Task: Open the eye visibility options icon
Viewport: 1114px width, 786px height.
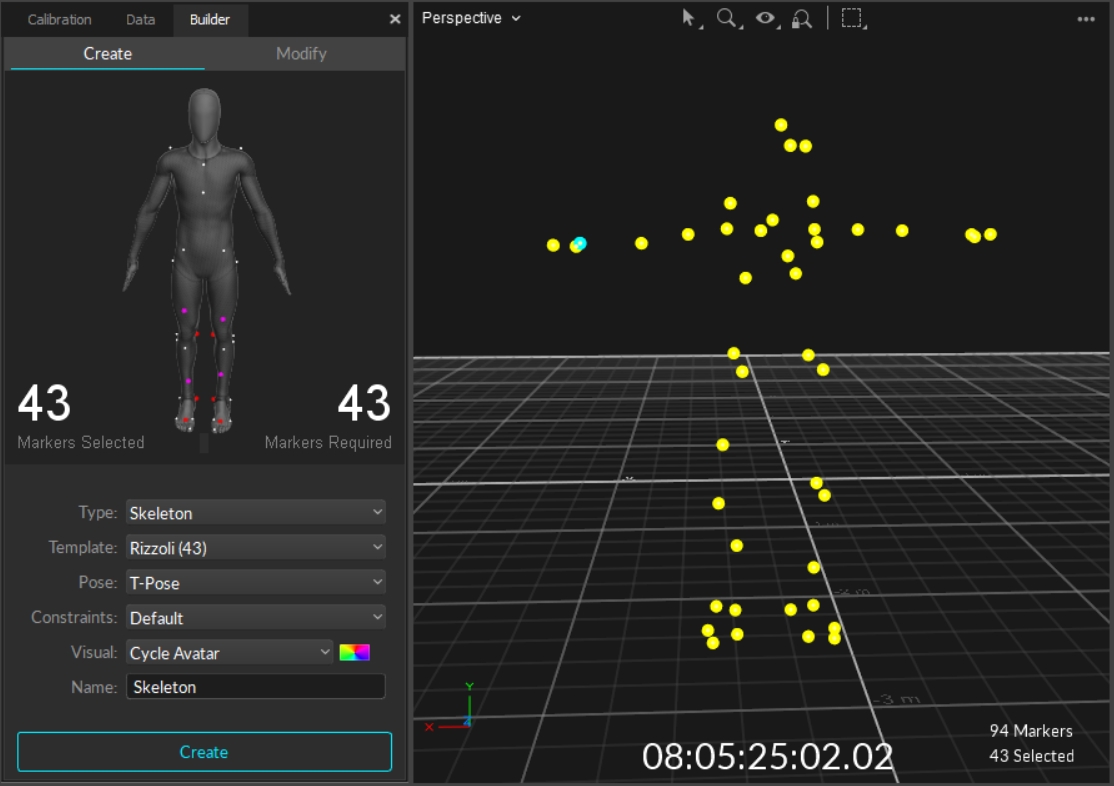Action: point(766,18)
